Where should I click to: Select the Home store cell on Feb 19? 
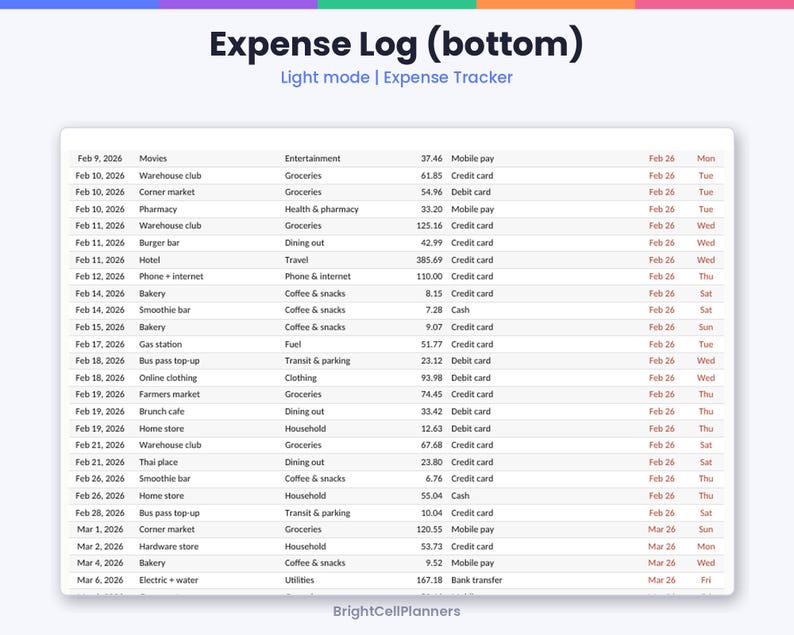[162, 428]
